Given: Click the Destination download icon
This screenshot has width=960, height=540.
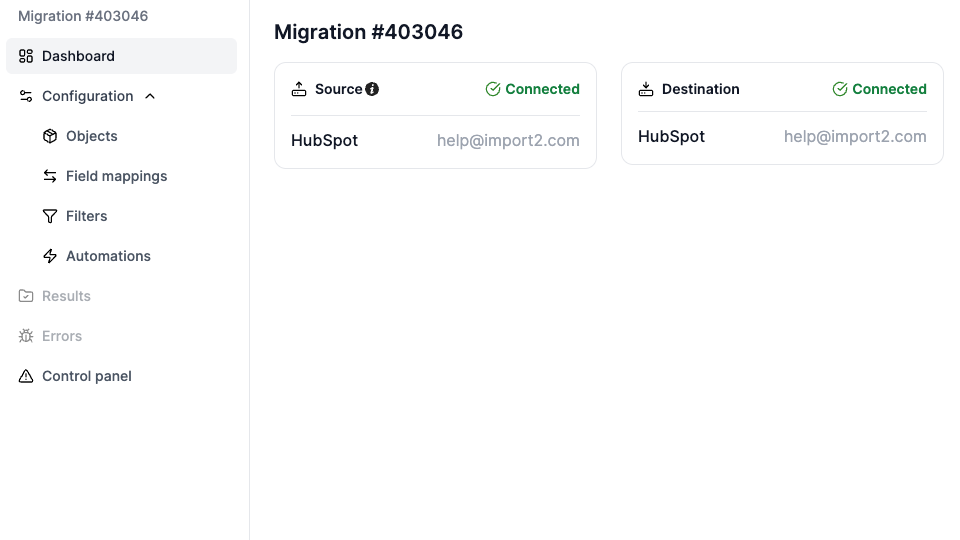Looking at the screenshot, I should 646,89.
